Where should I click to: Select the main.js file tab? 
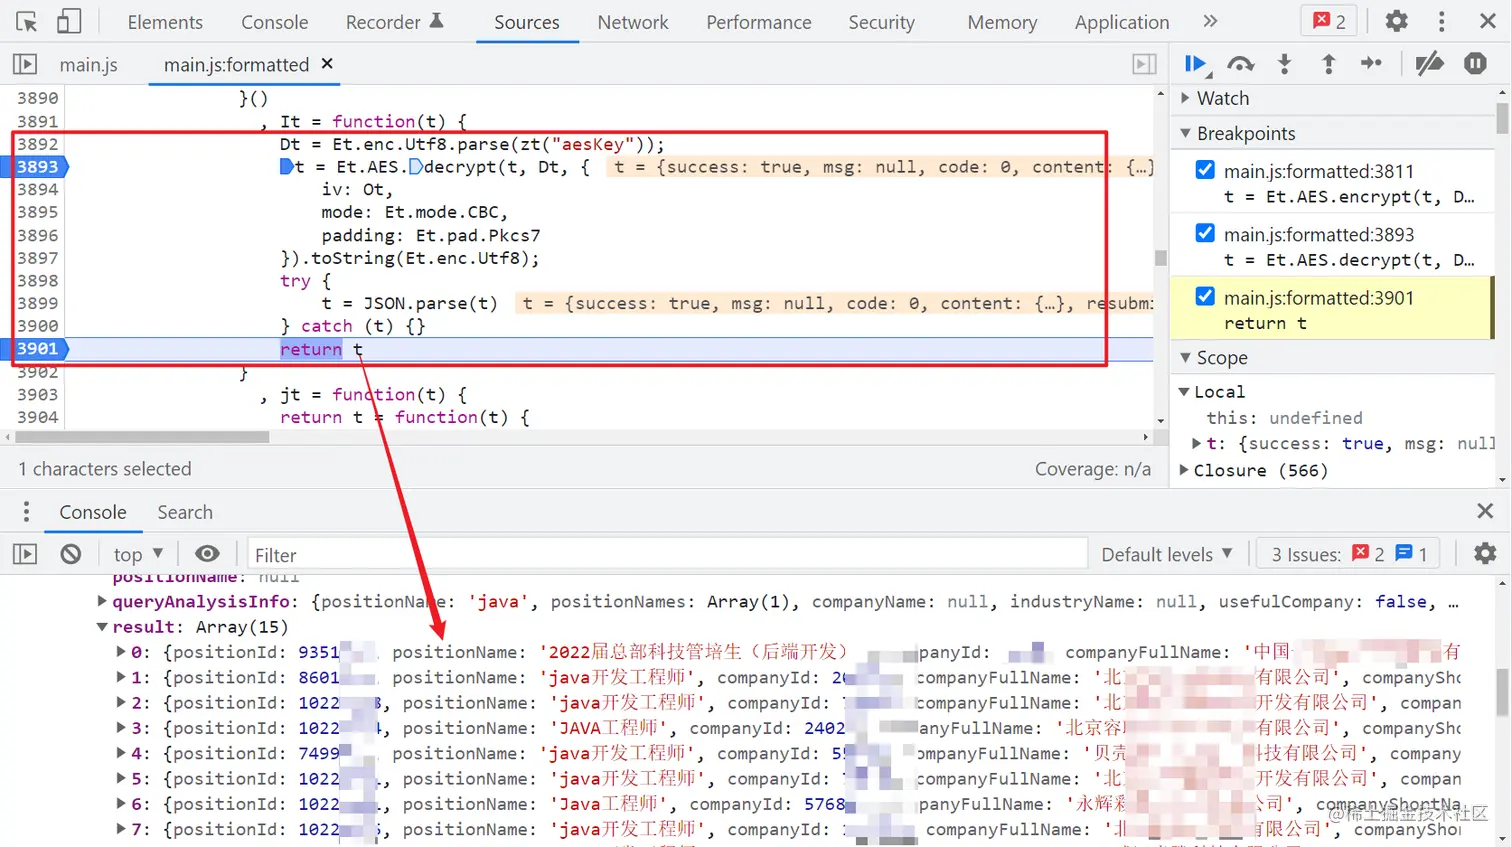click(88, 64)
